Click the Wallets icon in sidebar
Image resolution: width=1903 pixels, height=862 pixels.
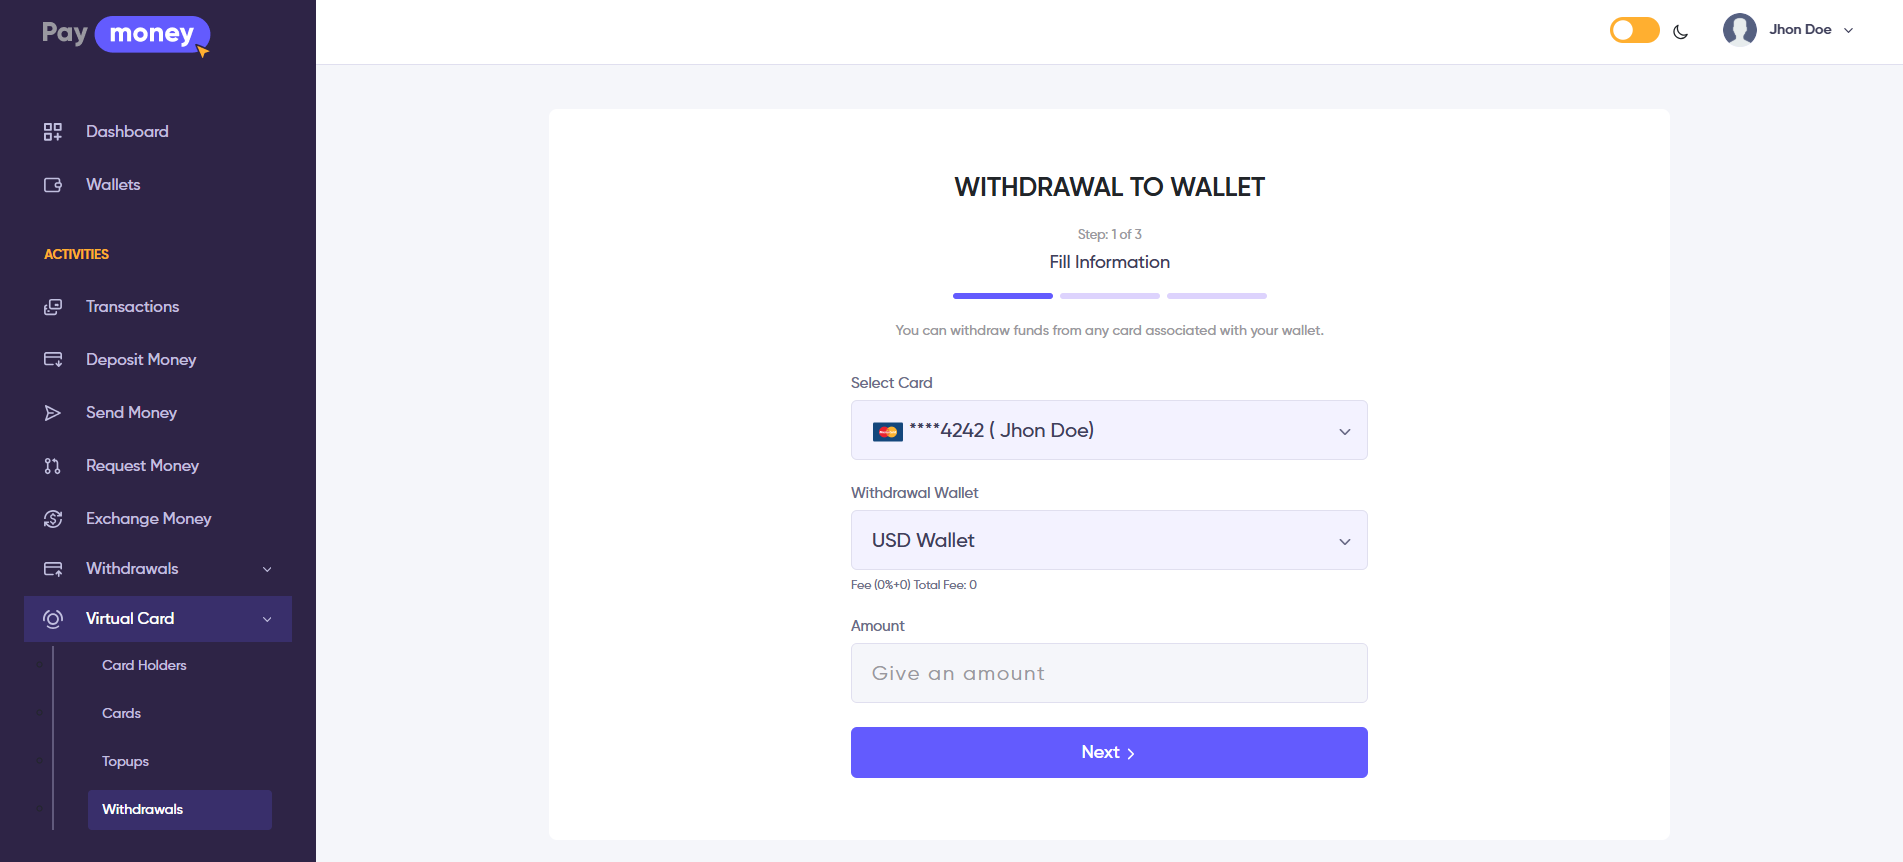click(53, 185)
